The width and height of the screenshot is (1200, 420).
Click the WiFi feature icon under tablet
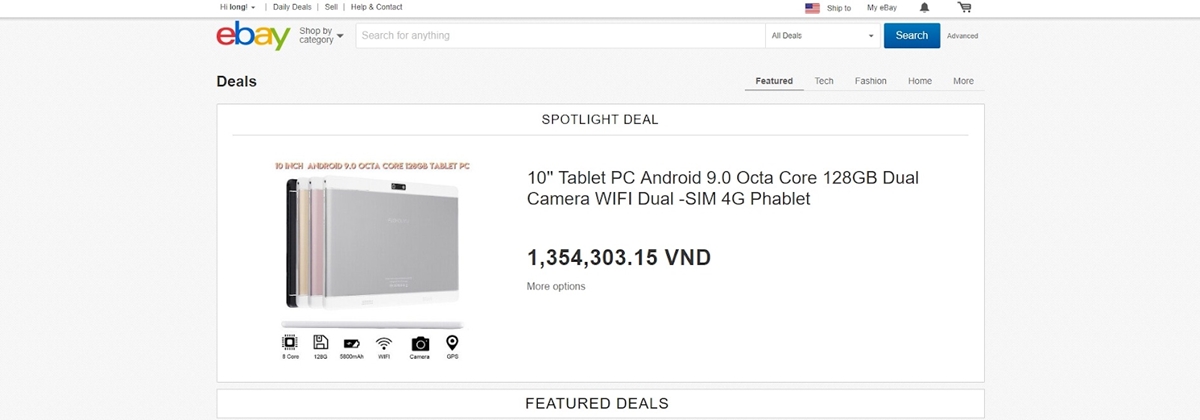(x=384, y=343)
